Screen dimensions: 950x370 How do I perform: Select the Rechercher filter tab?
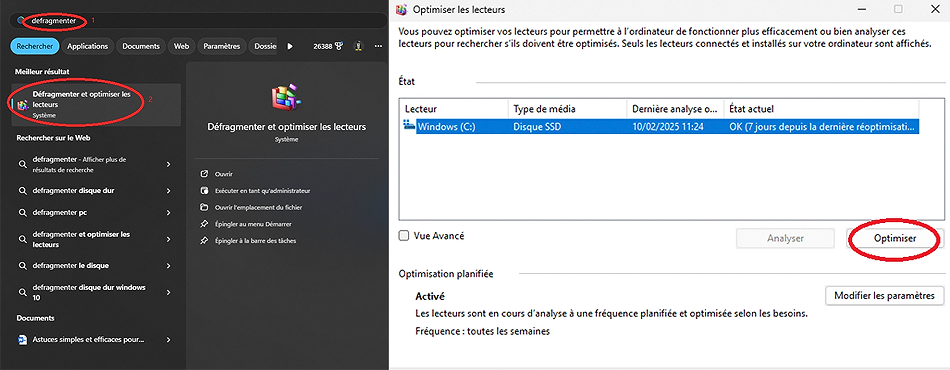35,46
